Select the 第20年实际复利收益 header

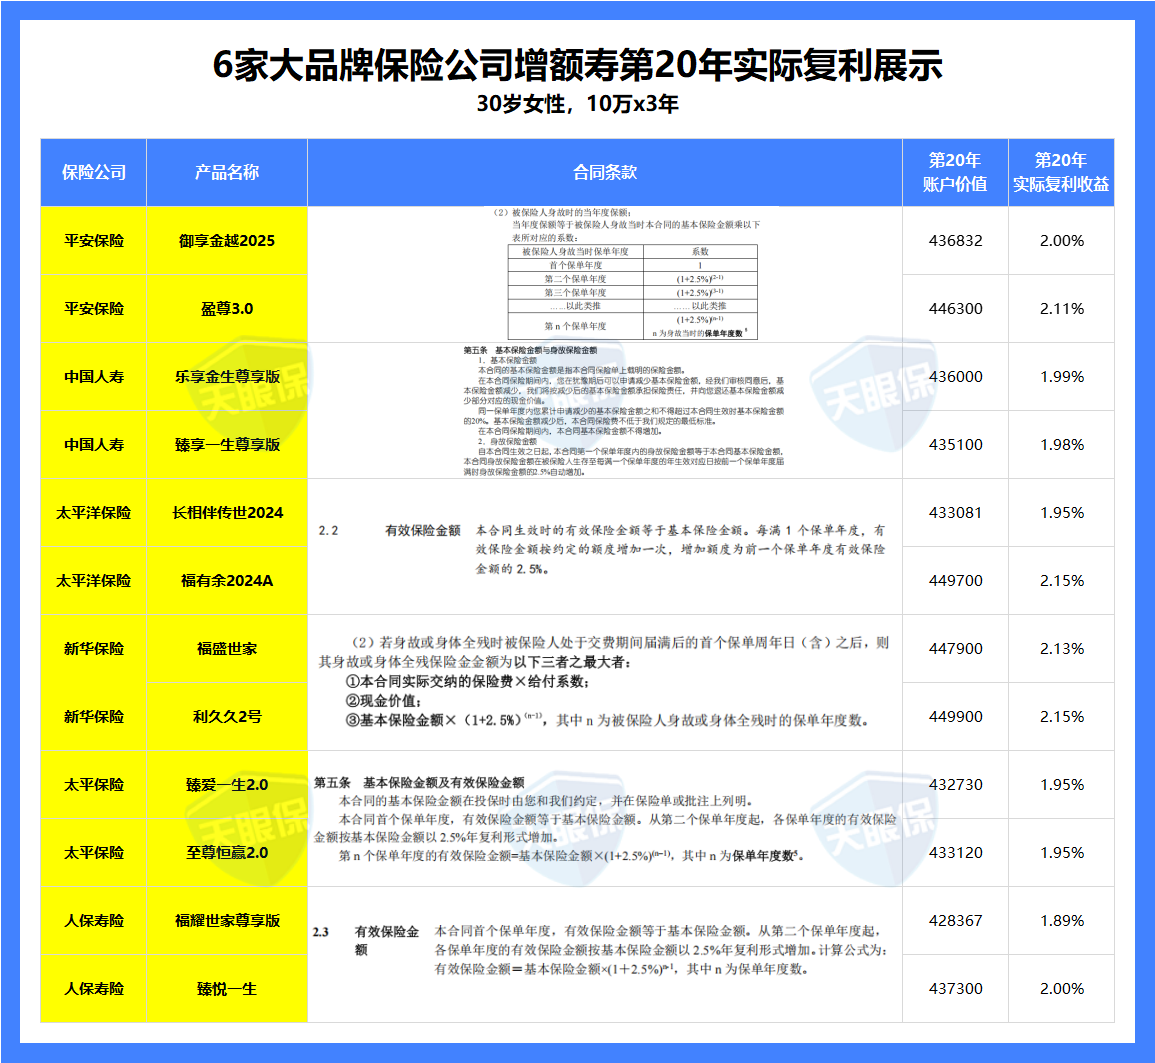1061,172
